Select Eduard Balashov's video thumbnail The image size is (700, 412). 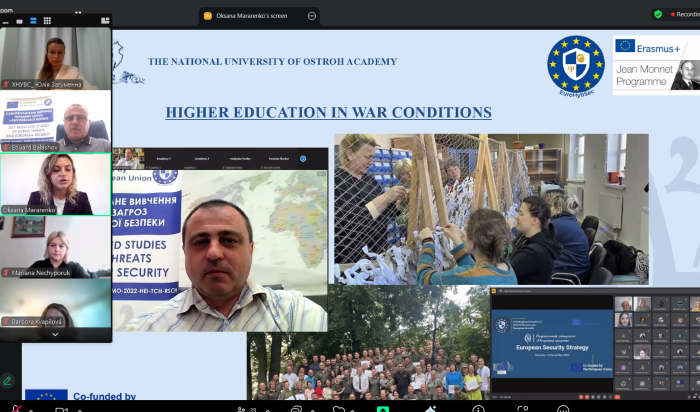(56, 122)
